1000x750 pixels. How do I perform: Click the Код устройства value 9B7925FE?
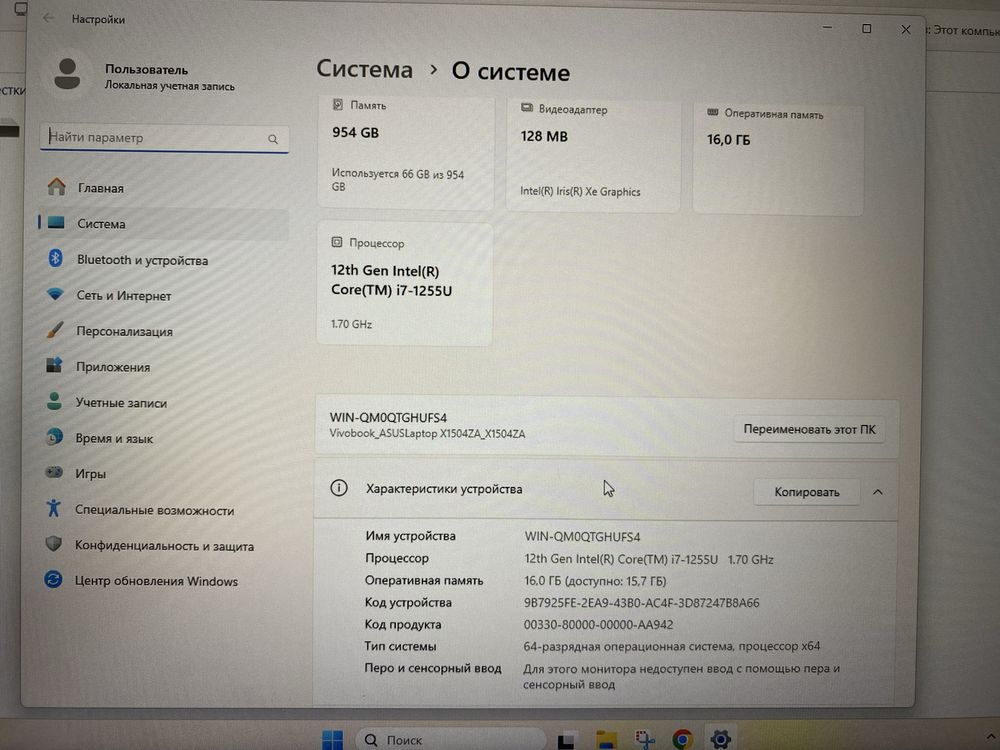tap(642, 603)
